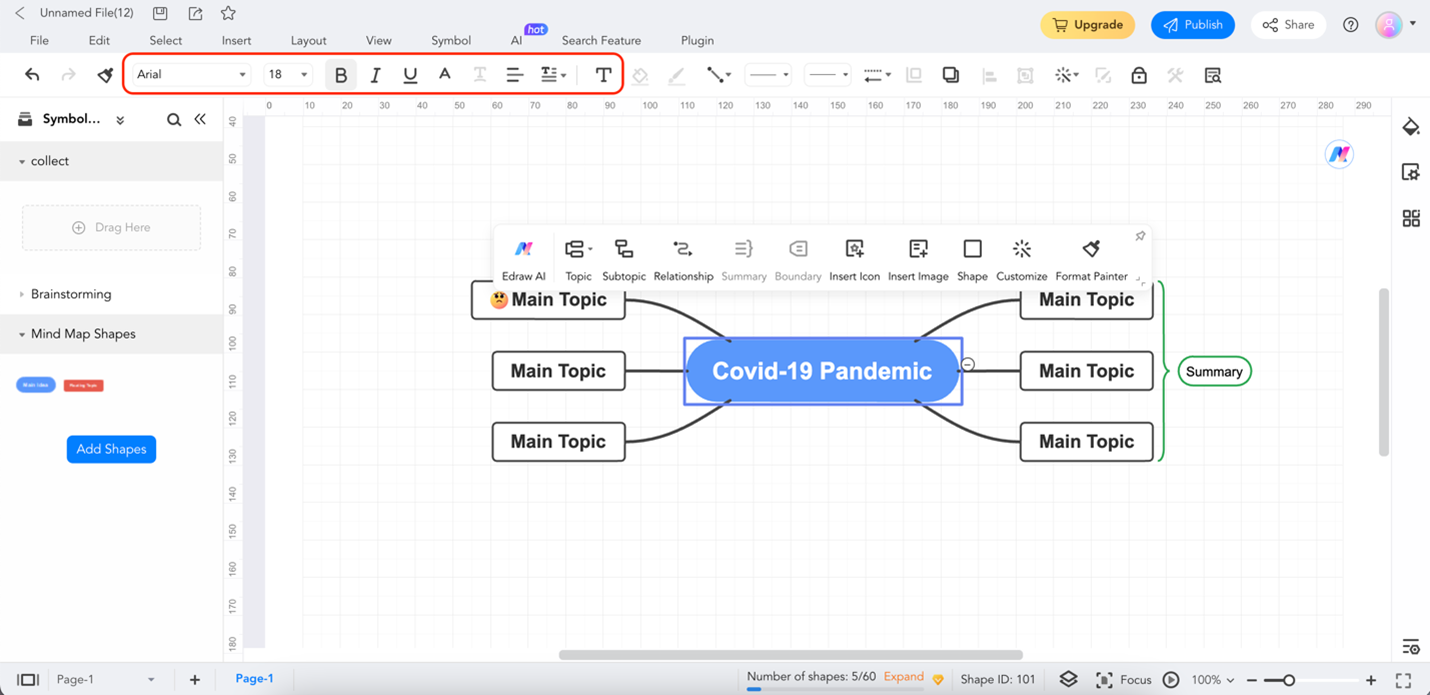The width and height of the screenshot is (1430, 695).
Task: Toggle Underline text formatting
Action: (410, 75)
